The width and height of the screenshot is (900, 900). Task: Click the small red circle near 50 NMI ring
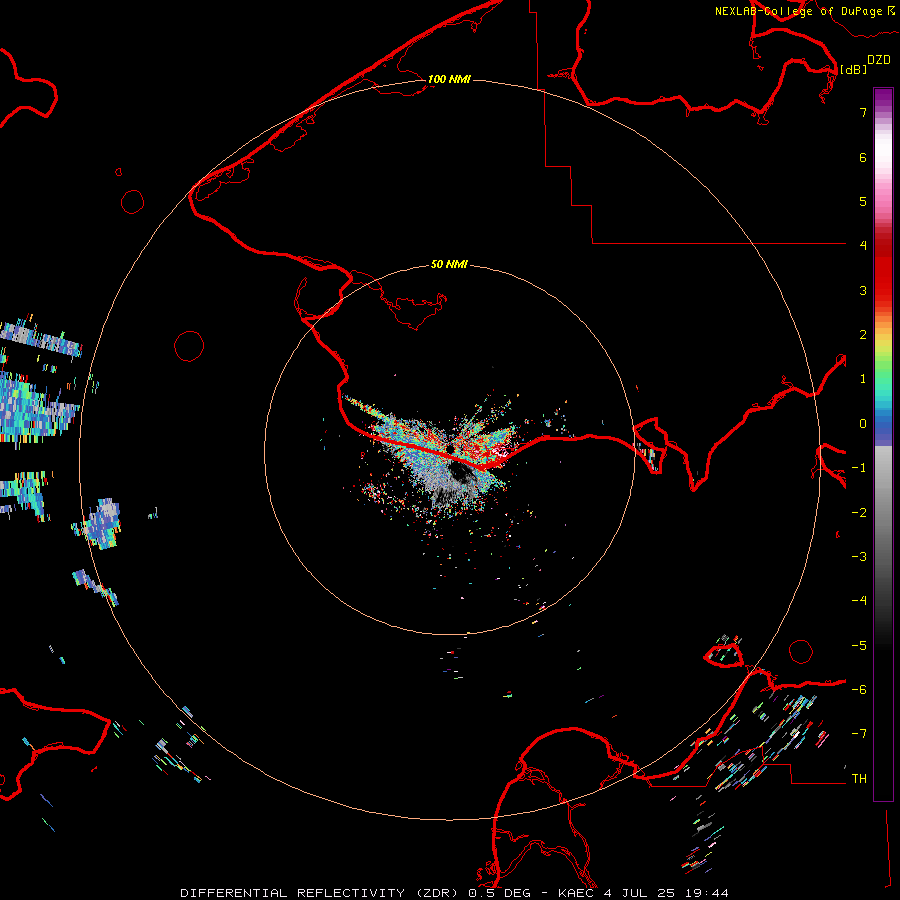(189, 346)
